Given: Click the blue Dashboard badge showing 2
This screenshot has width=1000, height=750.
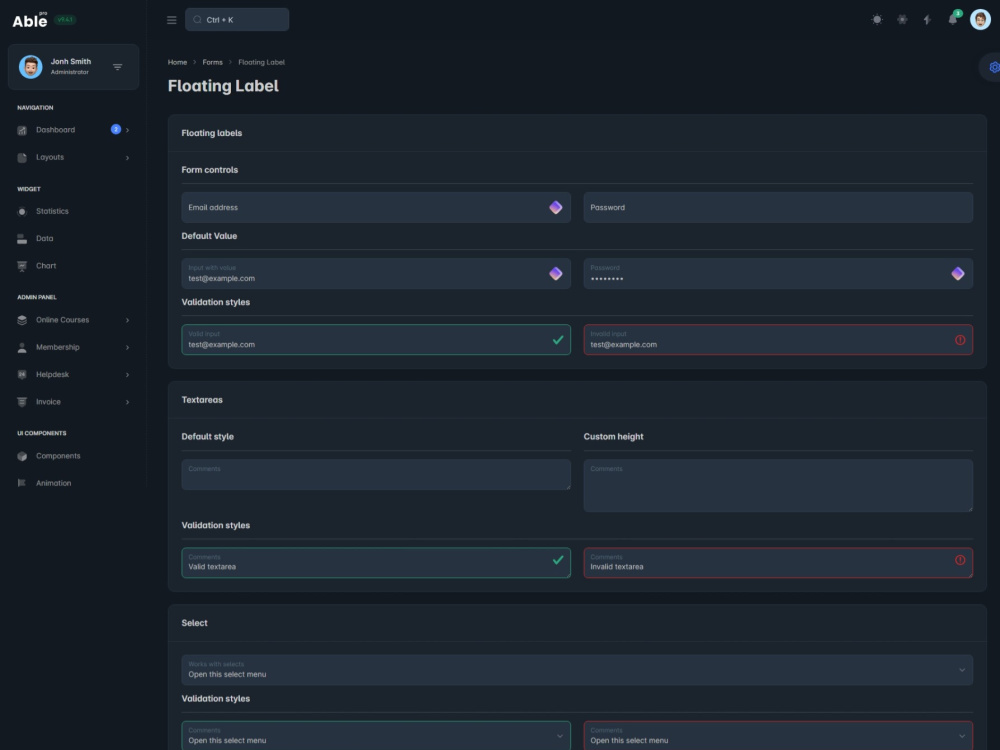Looking at the screenshot, I should pos(115,129).
